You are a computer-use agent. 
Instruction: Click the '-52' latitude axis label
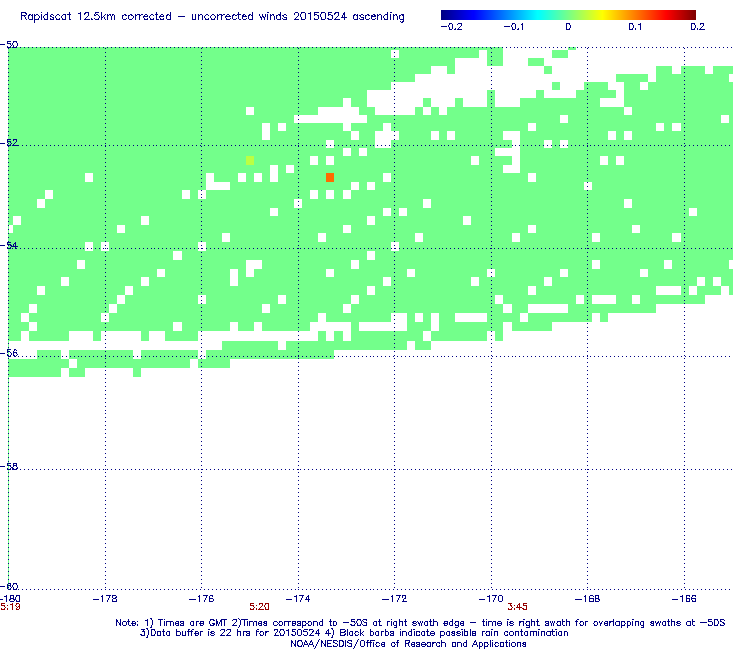[9, 143]
